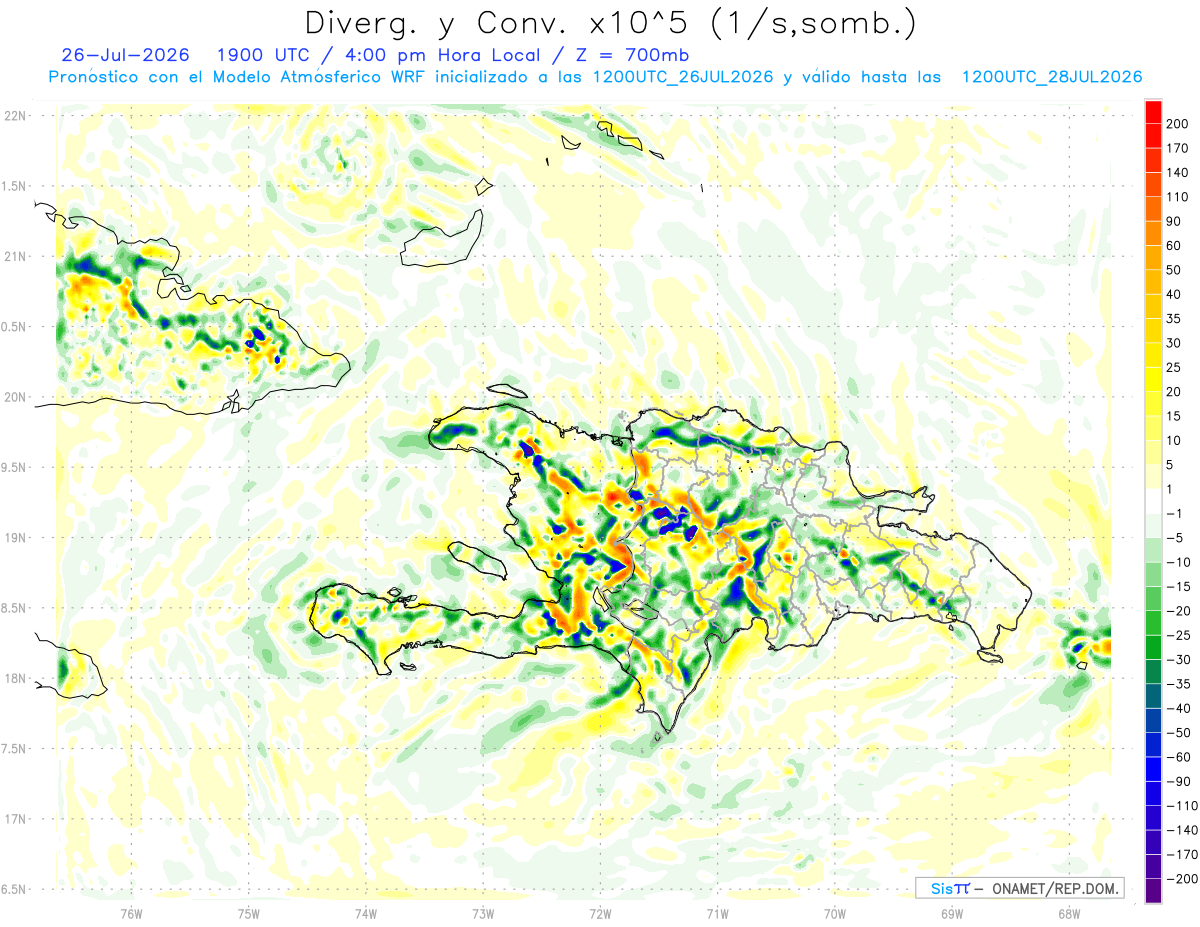
Task: Click the "-20" colorbar label
Action: tap(1178, 610)
